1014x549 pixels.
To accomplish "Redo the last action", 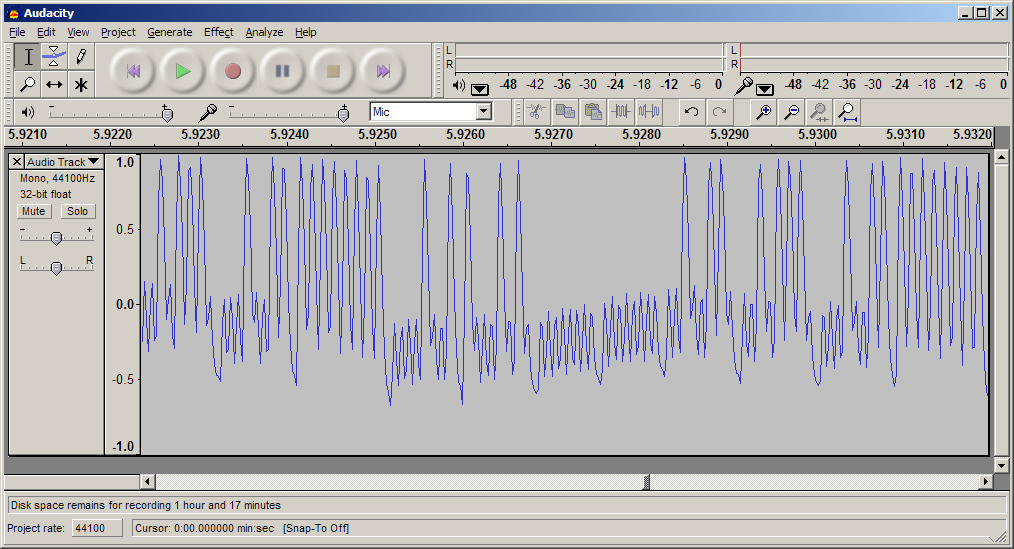I will click(719, 112).
